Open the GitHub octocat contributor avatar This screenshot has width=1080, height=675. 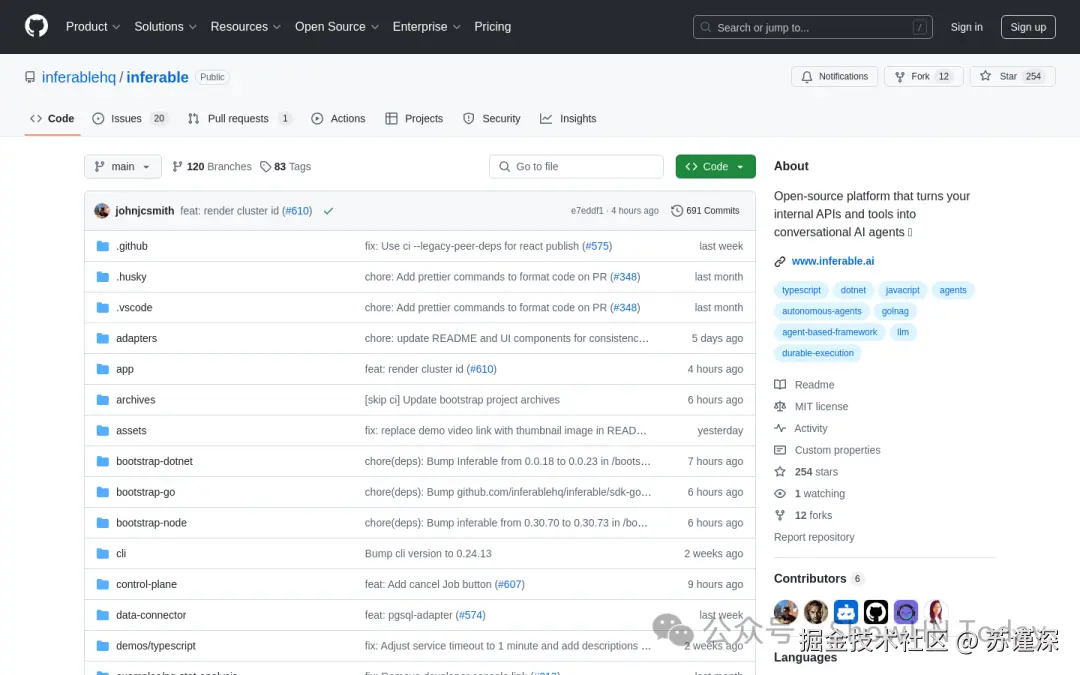click(876, 612)
